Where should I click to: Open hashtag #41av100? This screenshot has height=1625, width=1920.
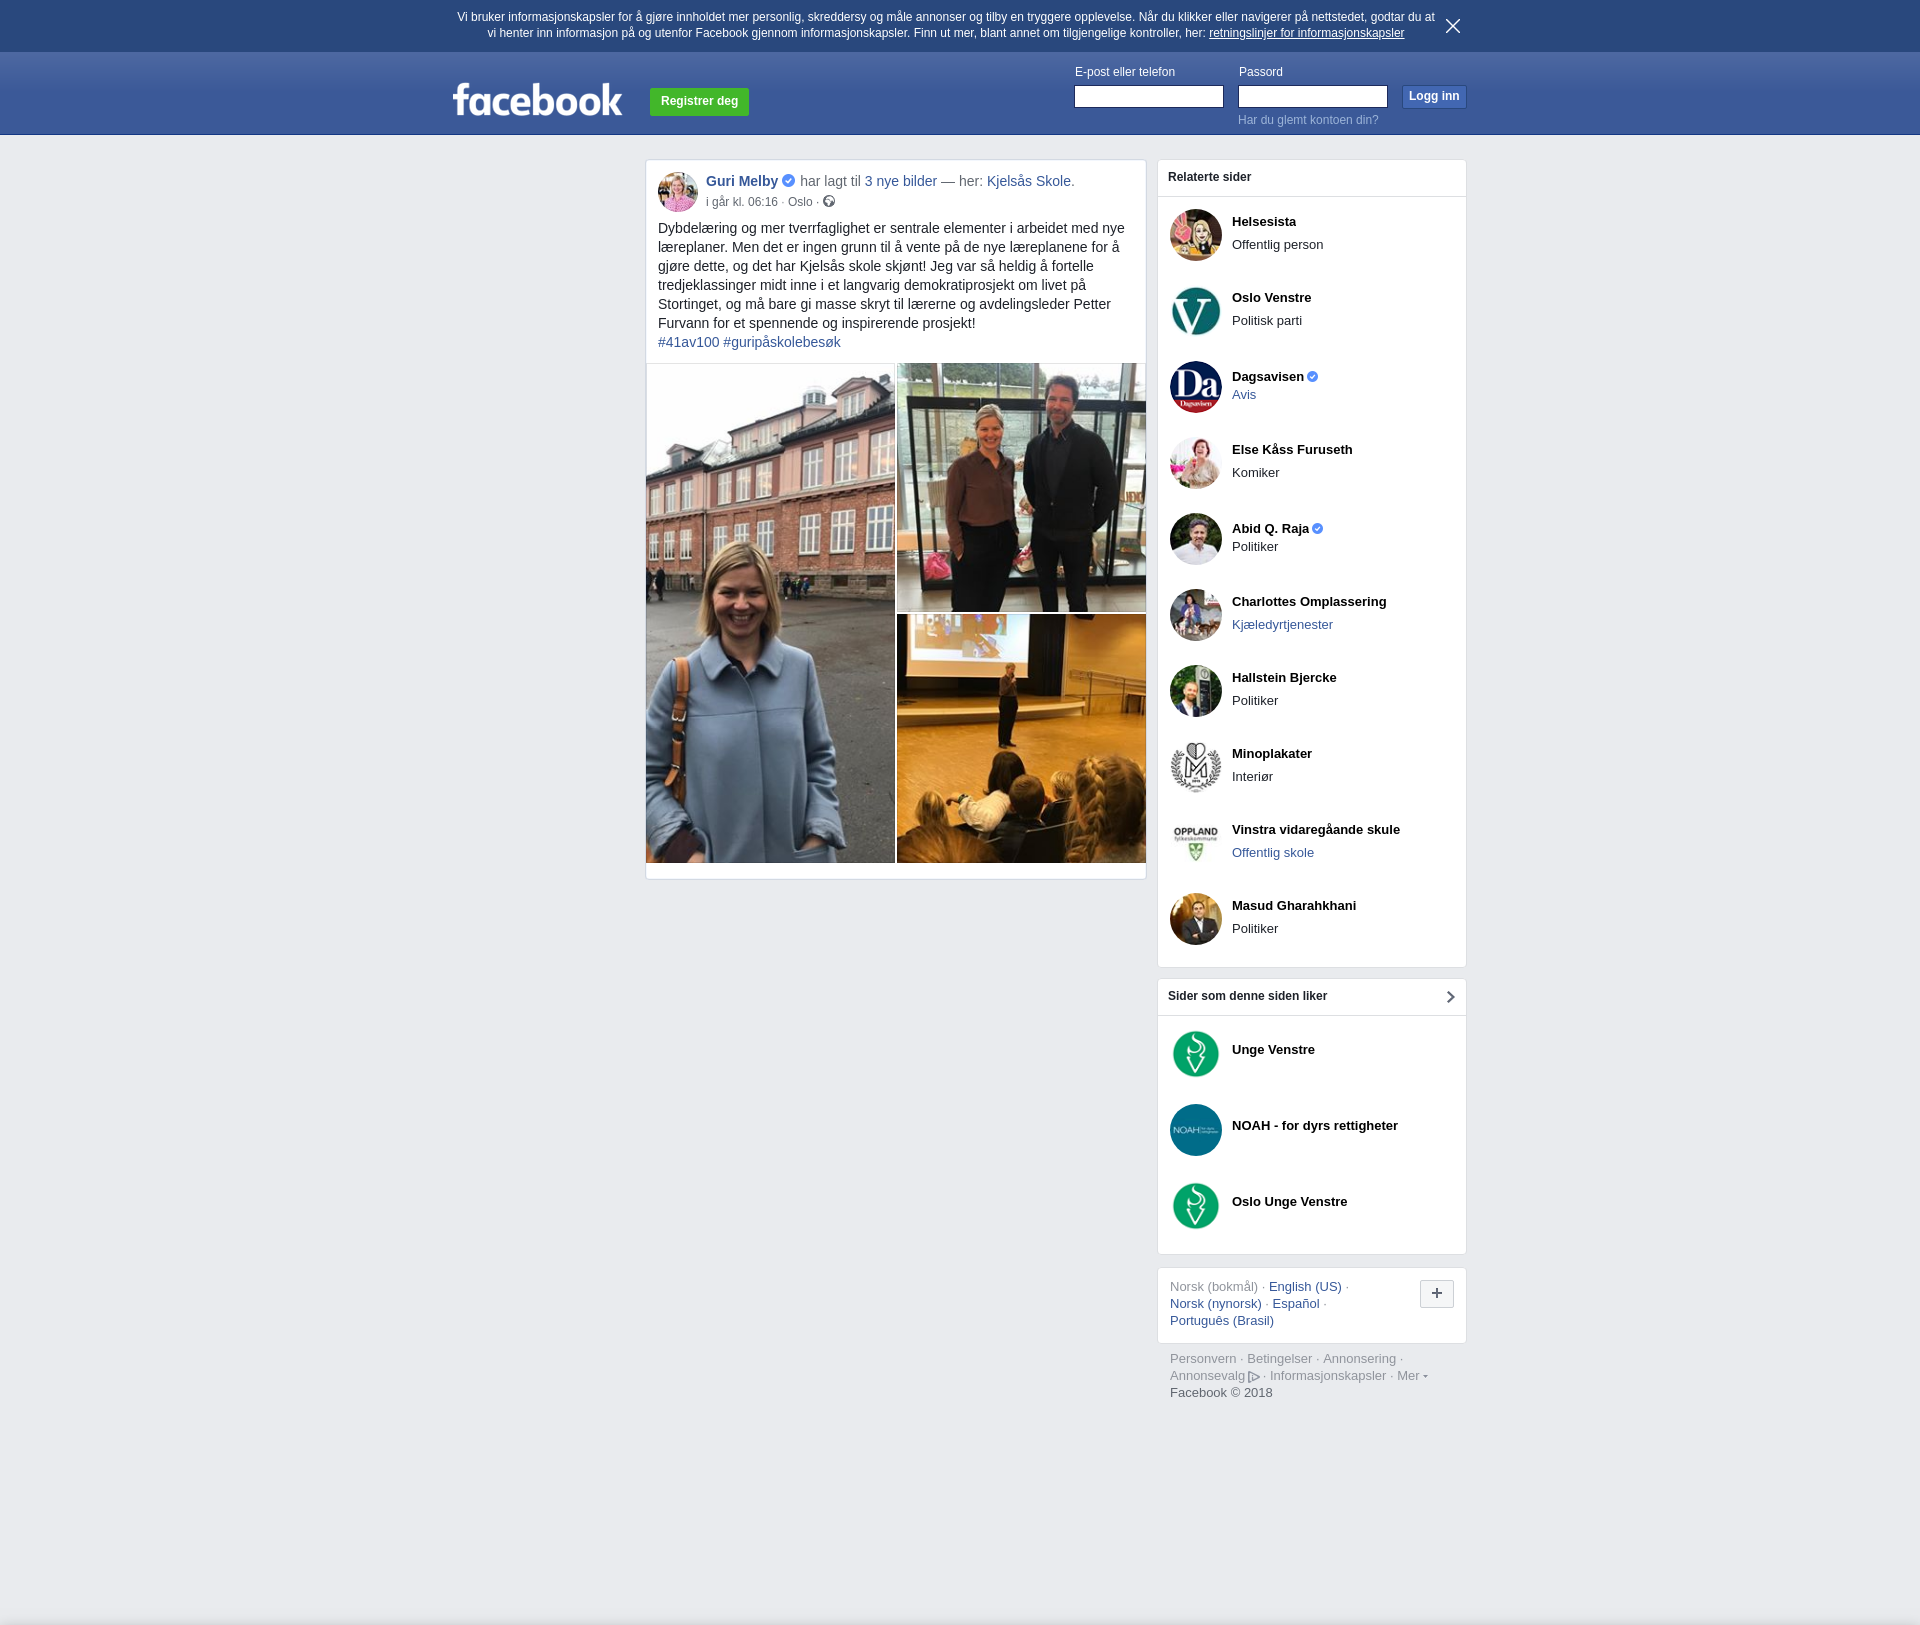pos(688,342)
